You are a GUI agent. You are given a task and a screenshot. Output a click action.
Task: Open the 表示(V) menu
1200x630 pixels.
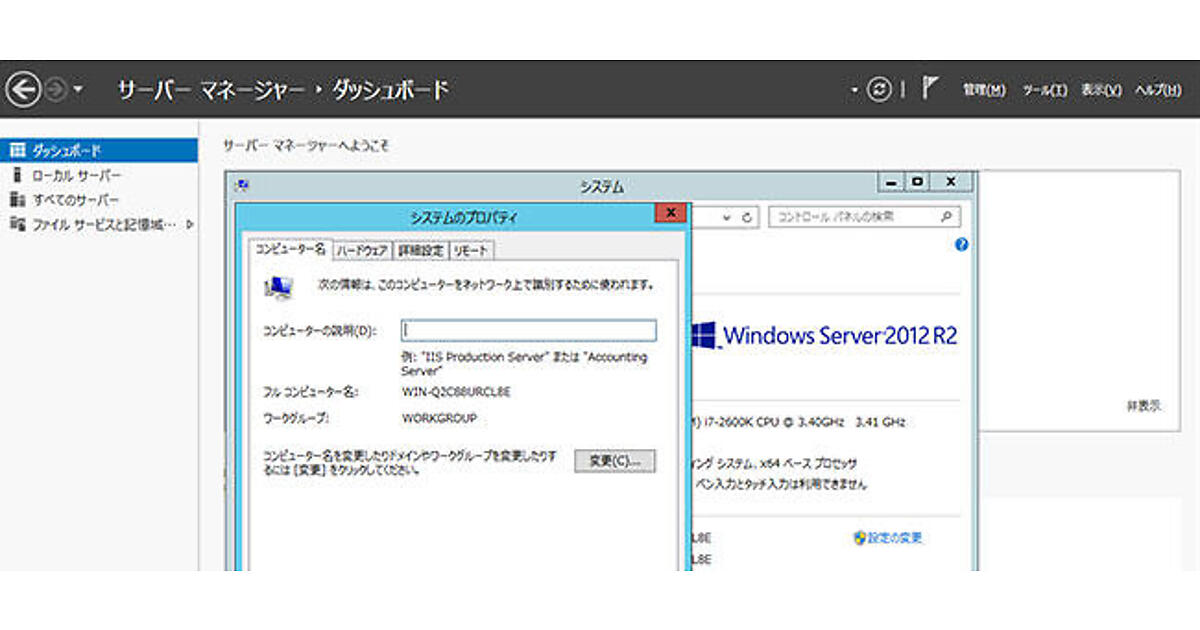1101,90
